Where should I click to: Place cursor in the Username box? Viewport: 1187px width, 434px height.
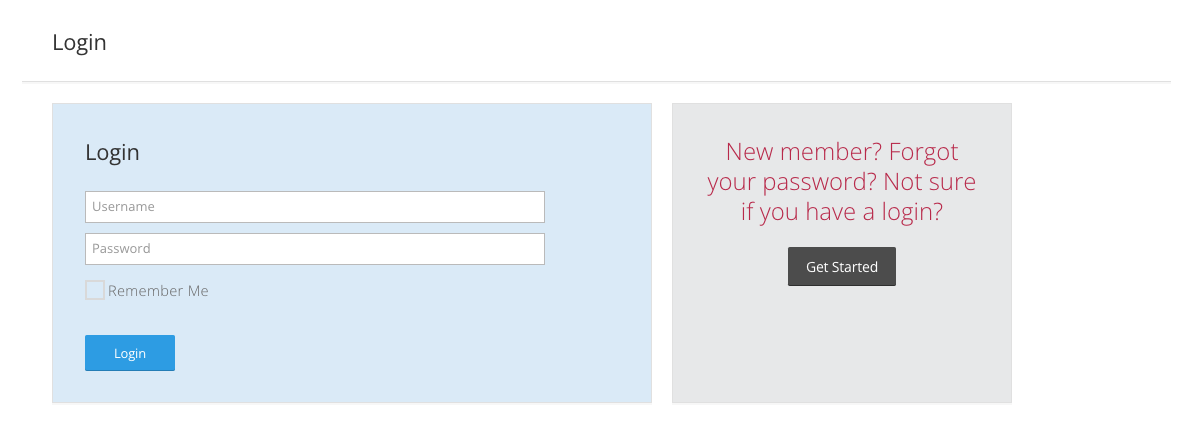click(x=314, y=207)
